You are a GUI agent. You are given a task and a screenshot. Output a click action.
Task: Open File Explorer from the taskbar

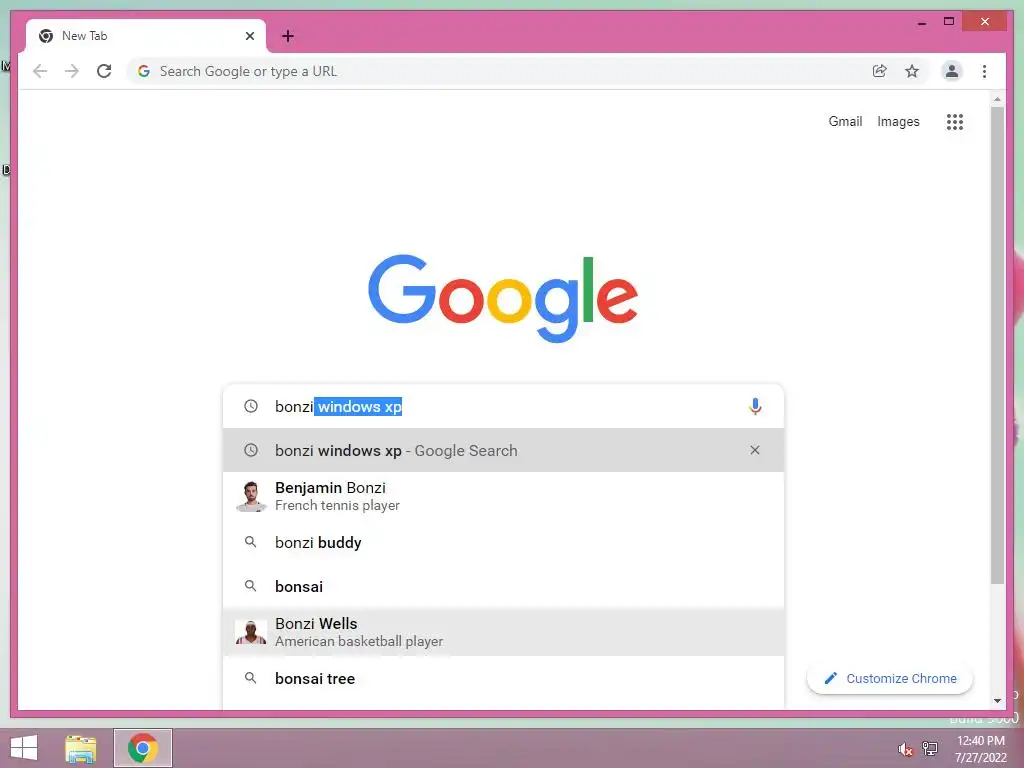[81, 748]
